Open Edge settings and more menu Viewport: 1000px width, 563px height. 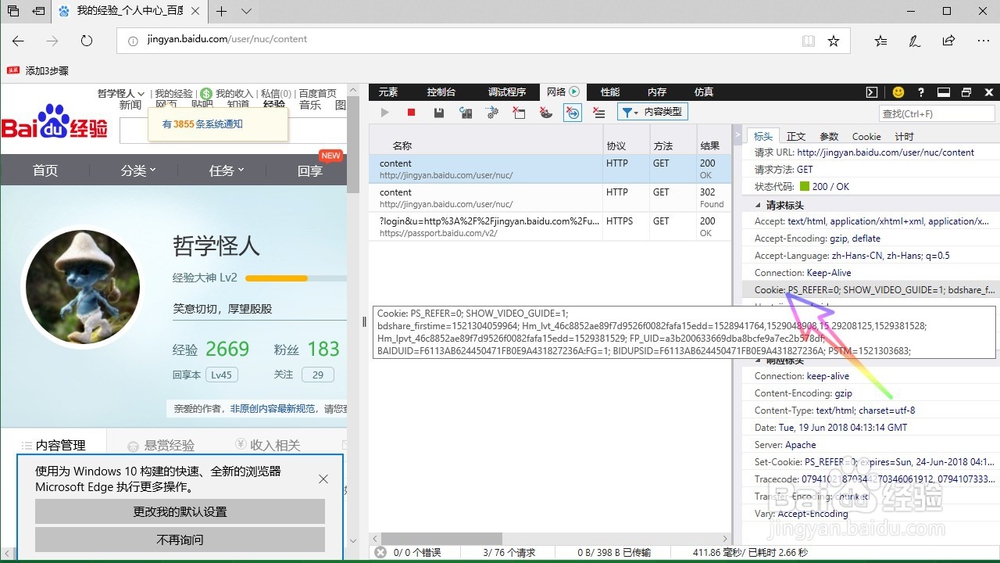tap(983, 41)
